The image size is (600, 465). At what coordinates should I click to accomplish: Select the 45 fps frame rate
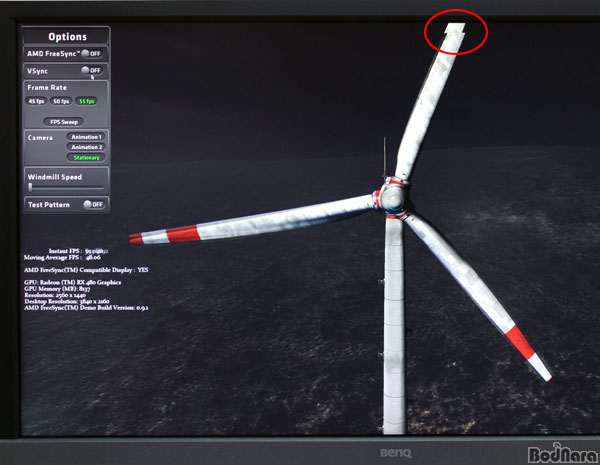click(36, 101)
